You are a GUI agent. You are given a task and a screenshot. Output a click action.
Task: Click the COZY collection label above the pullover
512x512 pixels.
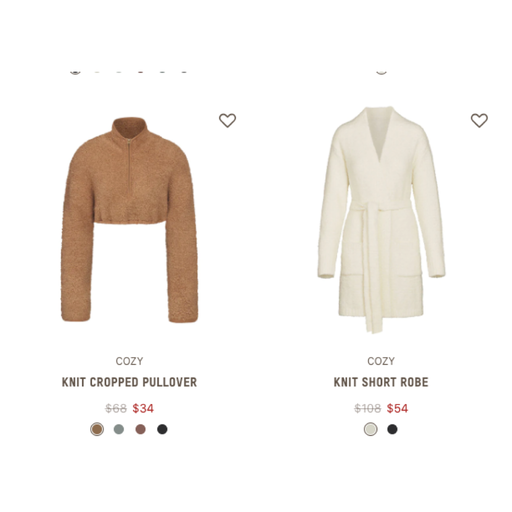coord(129,361)
